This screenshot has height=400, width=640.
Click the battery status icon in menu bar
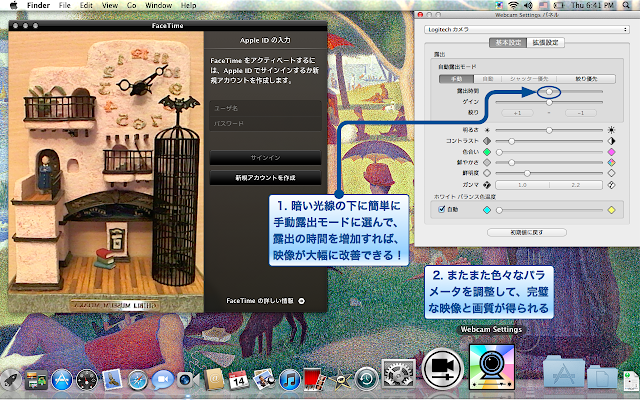click(x=558, y=5)
